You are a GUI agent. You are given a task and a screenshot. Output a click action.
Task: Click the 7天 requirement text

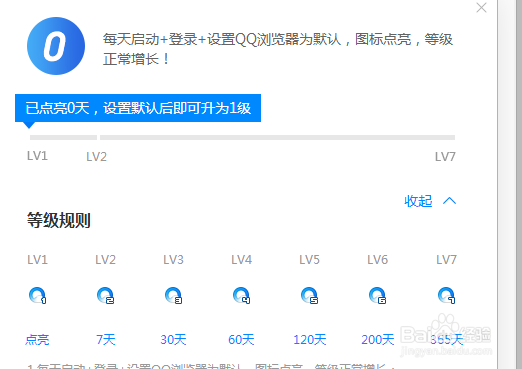click(x=106, y=340)
